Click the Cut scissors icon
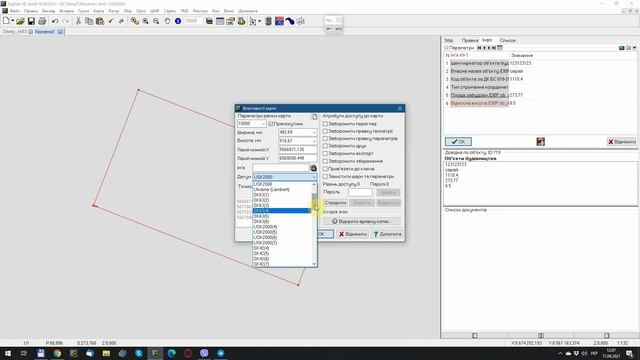Screen dimensions: 640x360 coord(78,21)
